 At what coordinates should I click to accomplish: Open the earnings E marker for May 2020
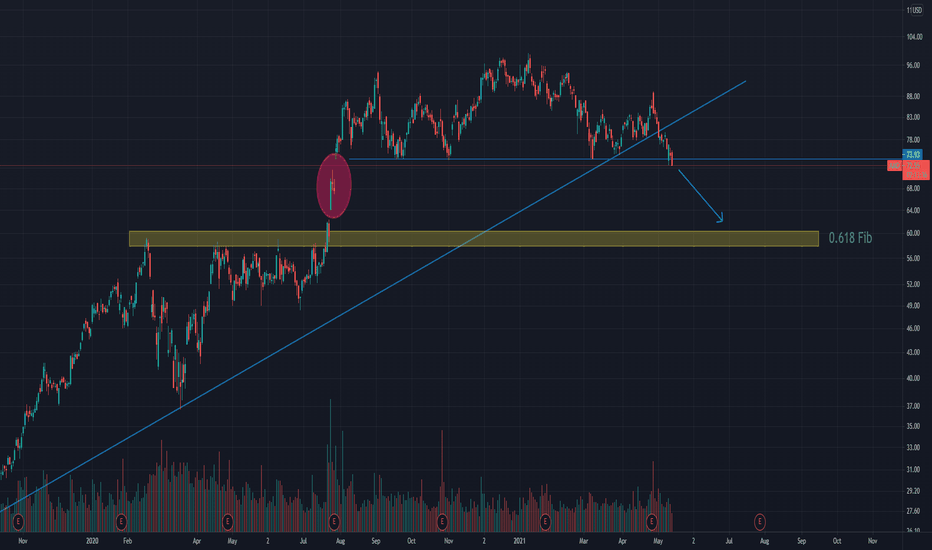coord(227,522)
